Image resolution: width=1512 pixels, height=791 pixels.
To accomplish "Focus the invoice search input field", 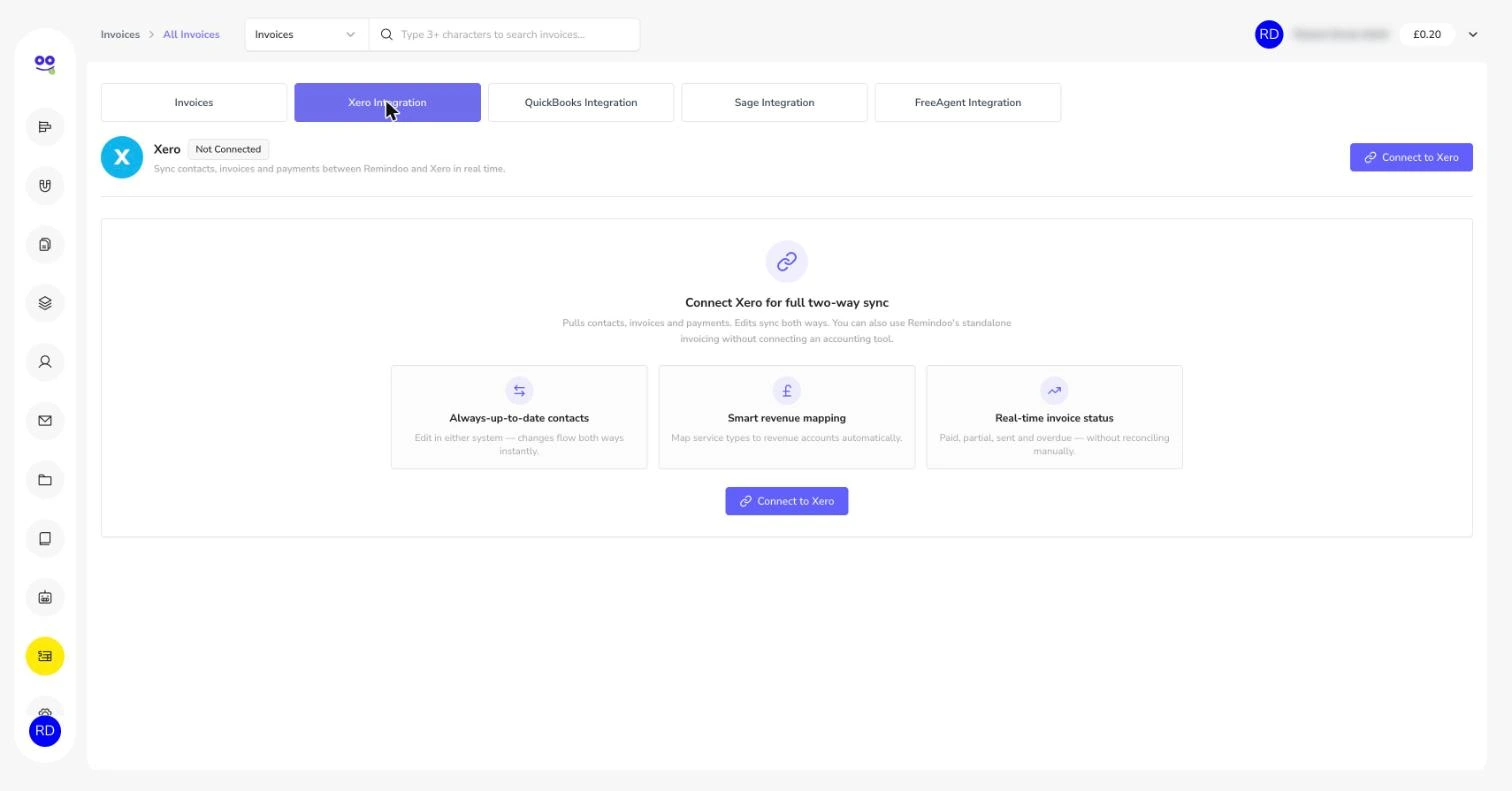I will pos(505,35).
